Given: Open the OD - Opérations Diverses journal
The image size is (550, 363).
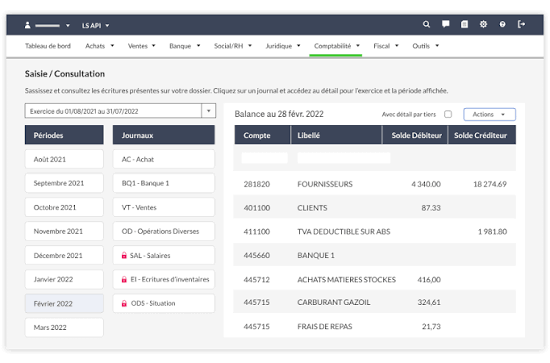Looking at the screenshot, I should pos(164,231).
